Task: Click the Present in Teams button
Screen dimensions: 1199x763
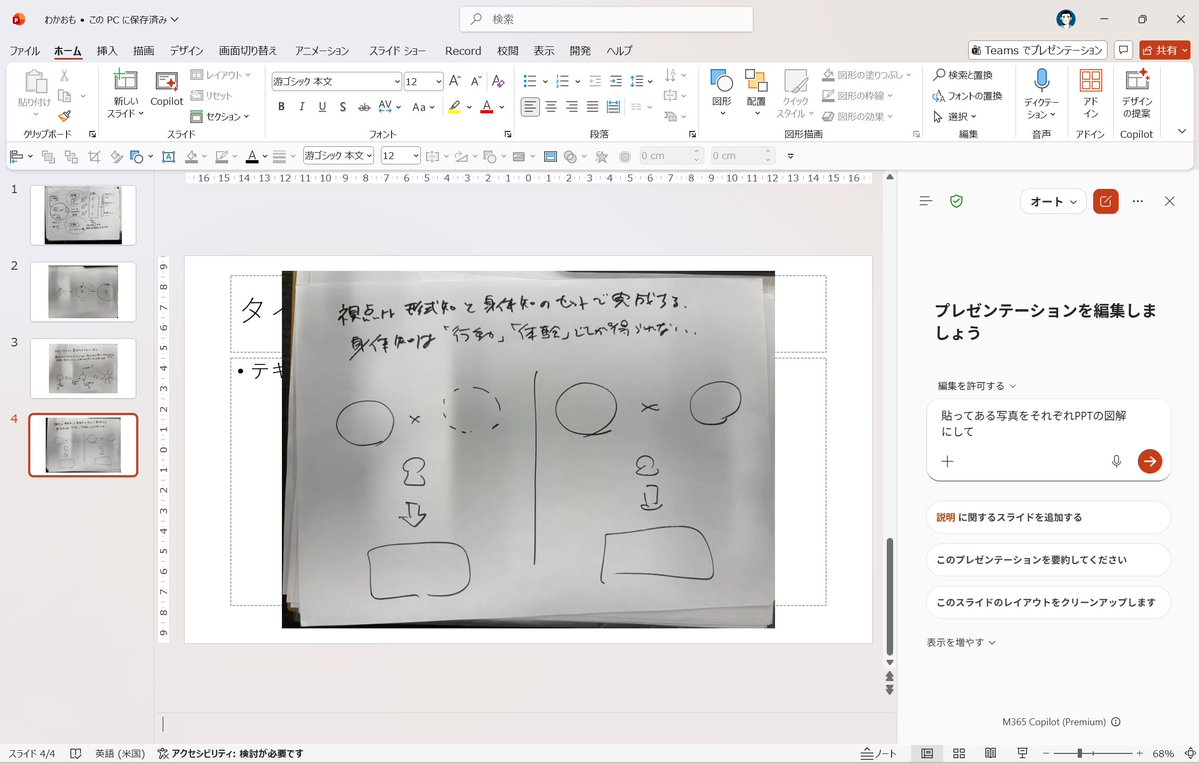Action: (1037, 50)
